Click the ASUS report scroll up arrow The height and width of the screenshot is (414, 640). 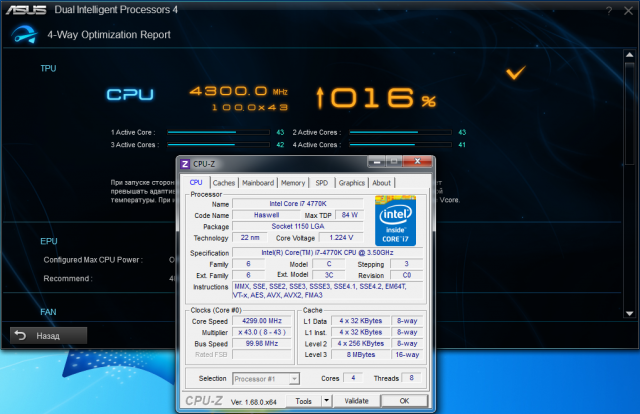[629, 55]
